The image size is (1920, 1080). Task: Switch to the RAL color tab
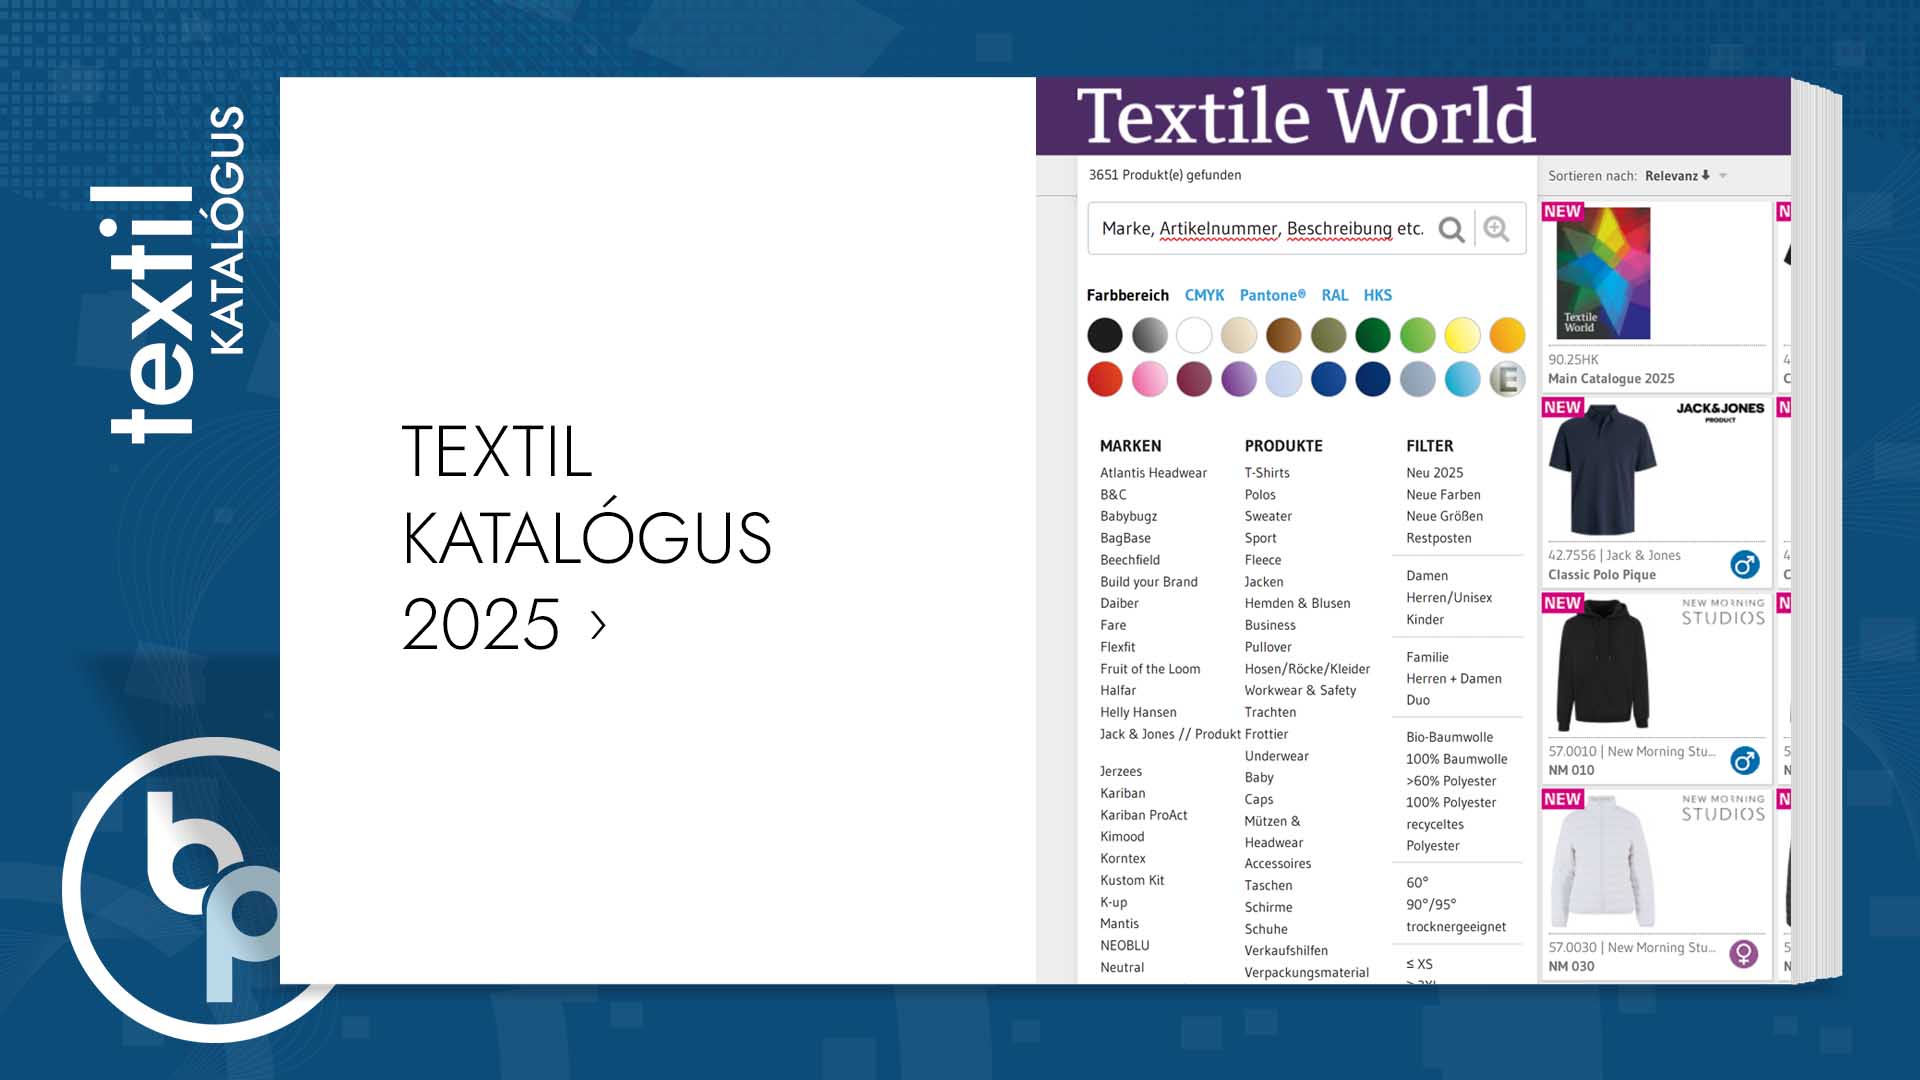point(1334,295)
